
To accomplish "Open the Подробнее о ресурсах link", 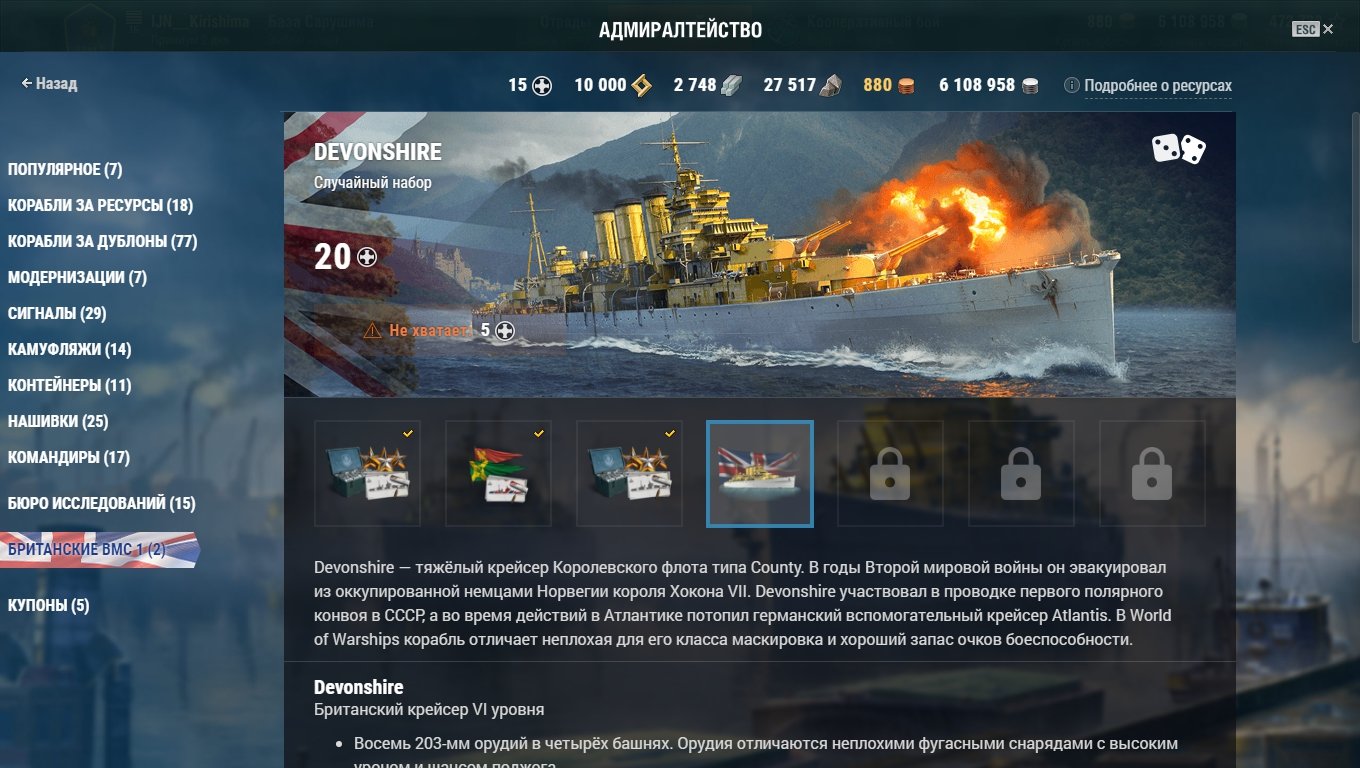I will (1157, 86).
